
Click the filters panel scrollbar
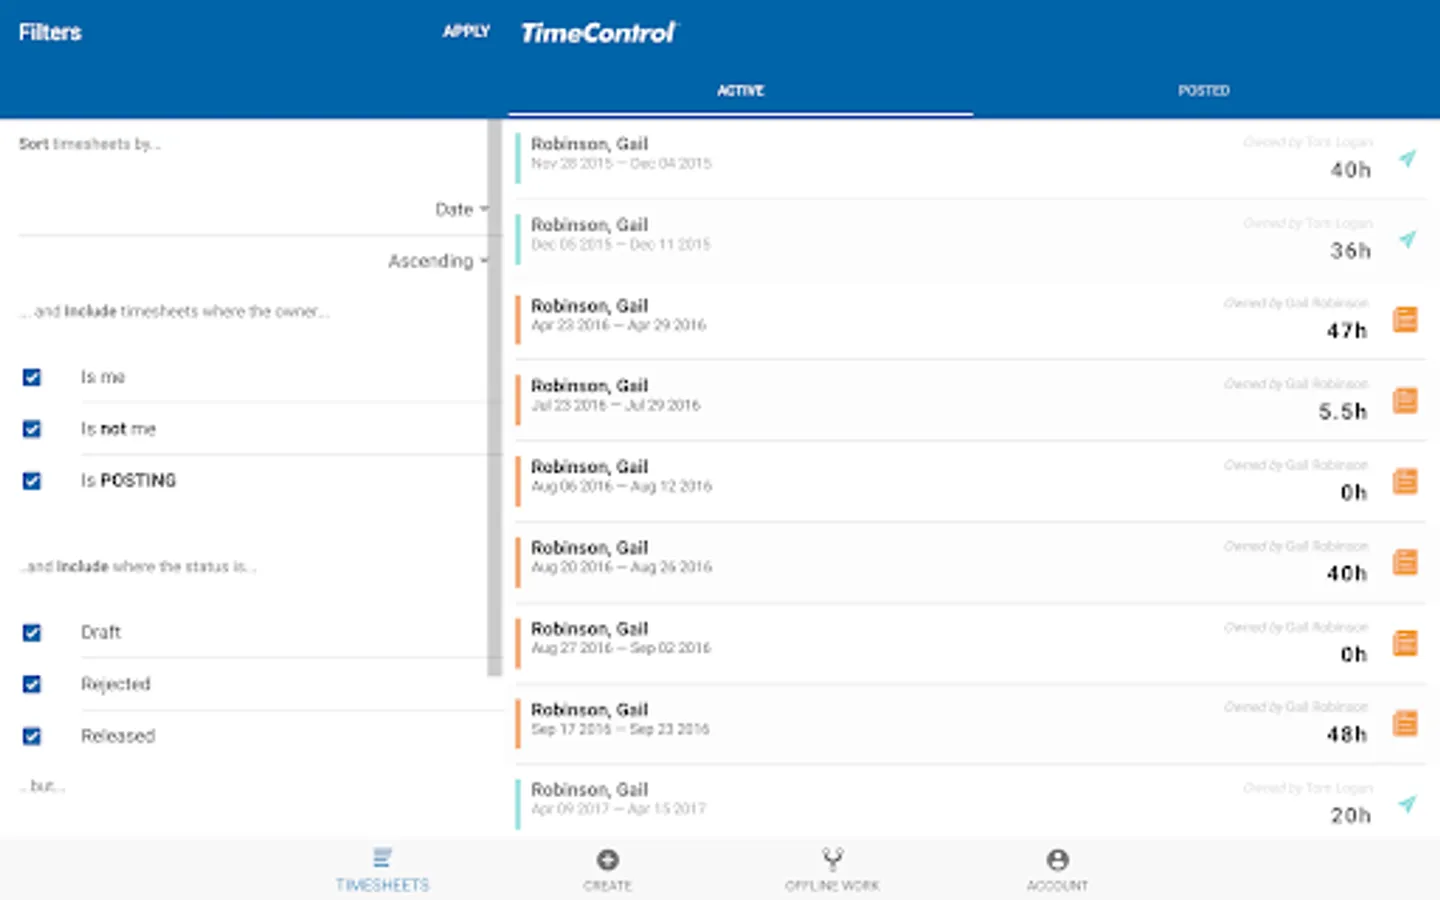pyautogui.click(x=494, y=398)
